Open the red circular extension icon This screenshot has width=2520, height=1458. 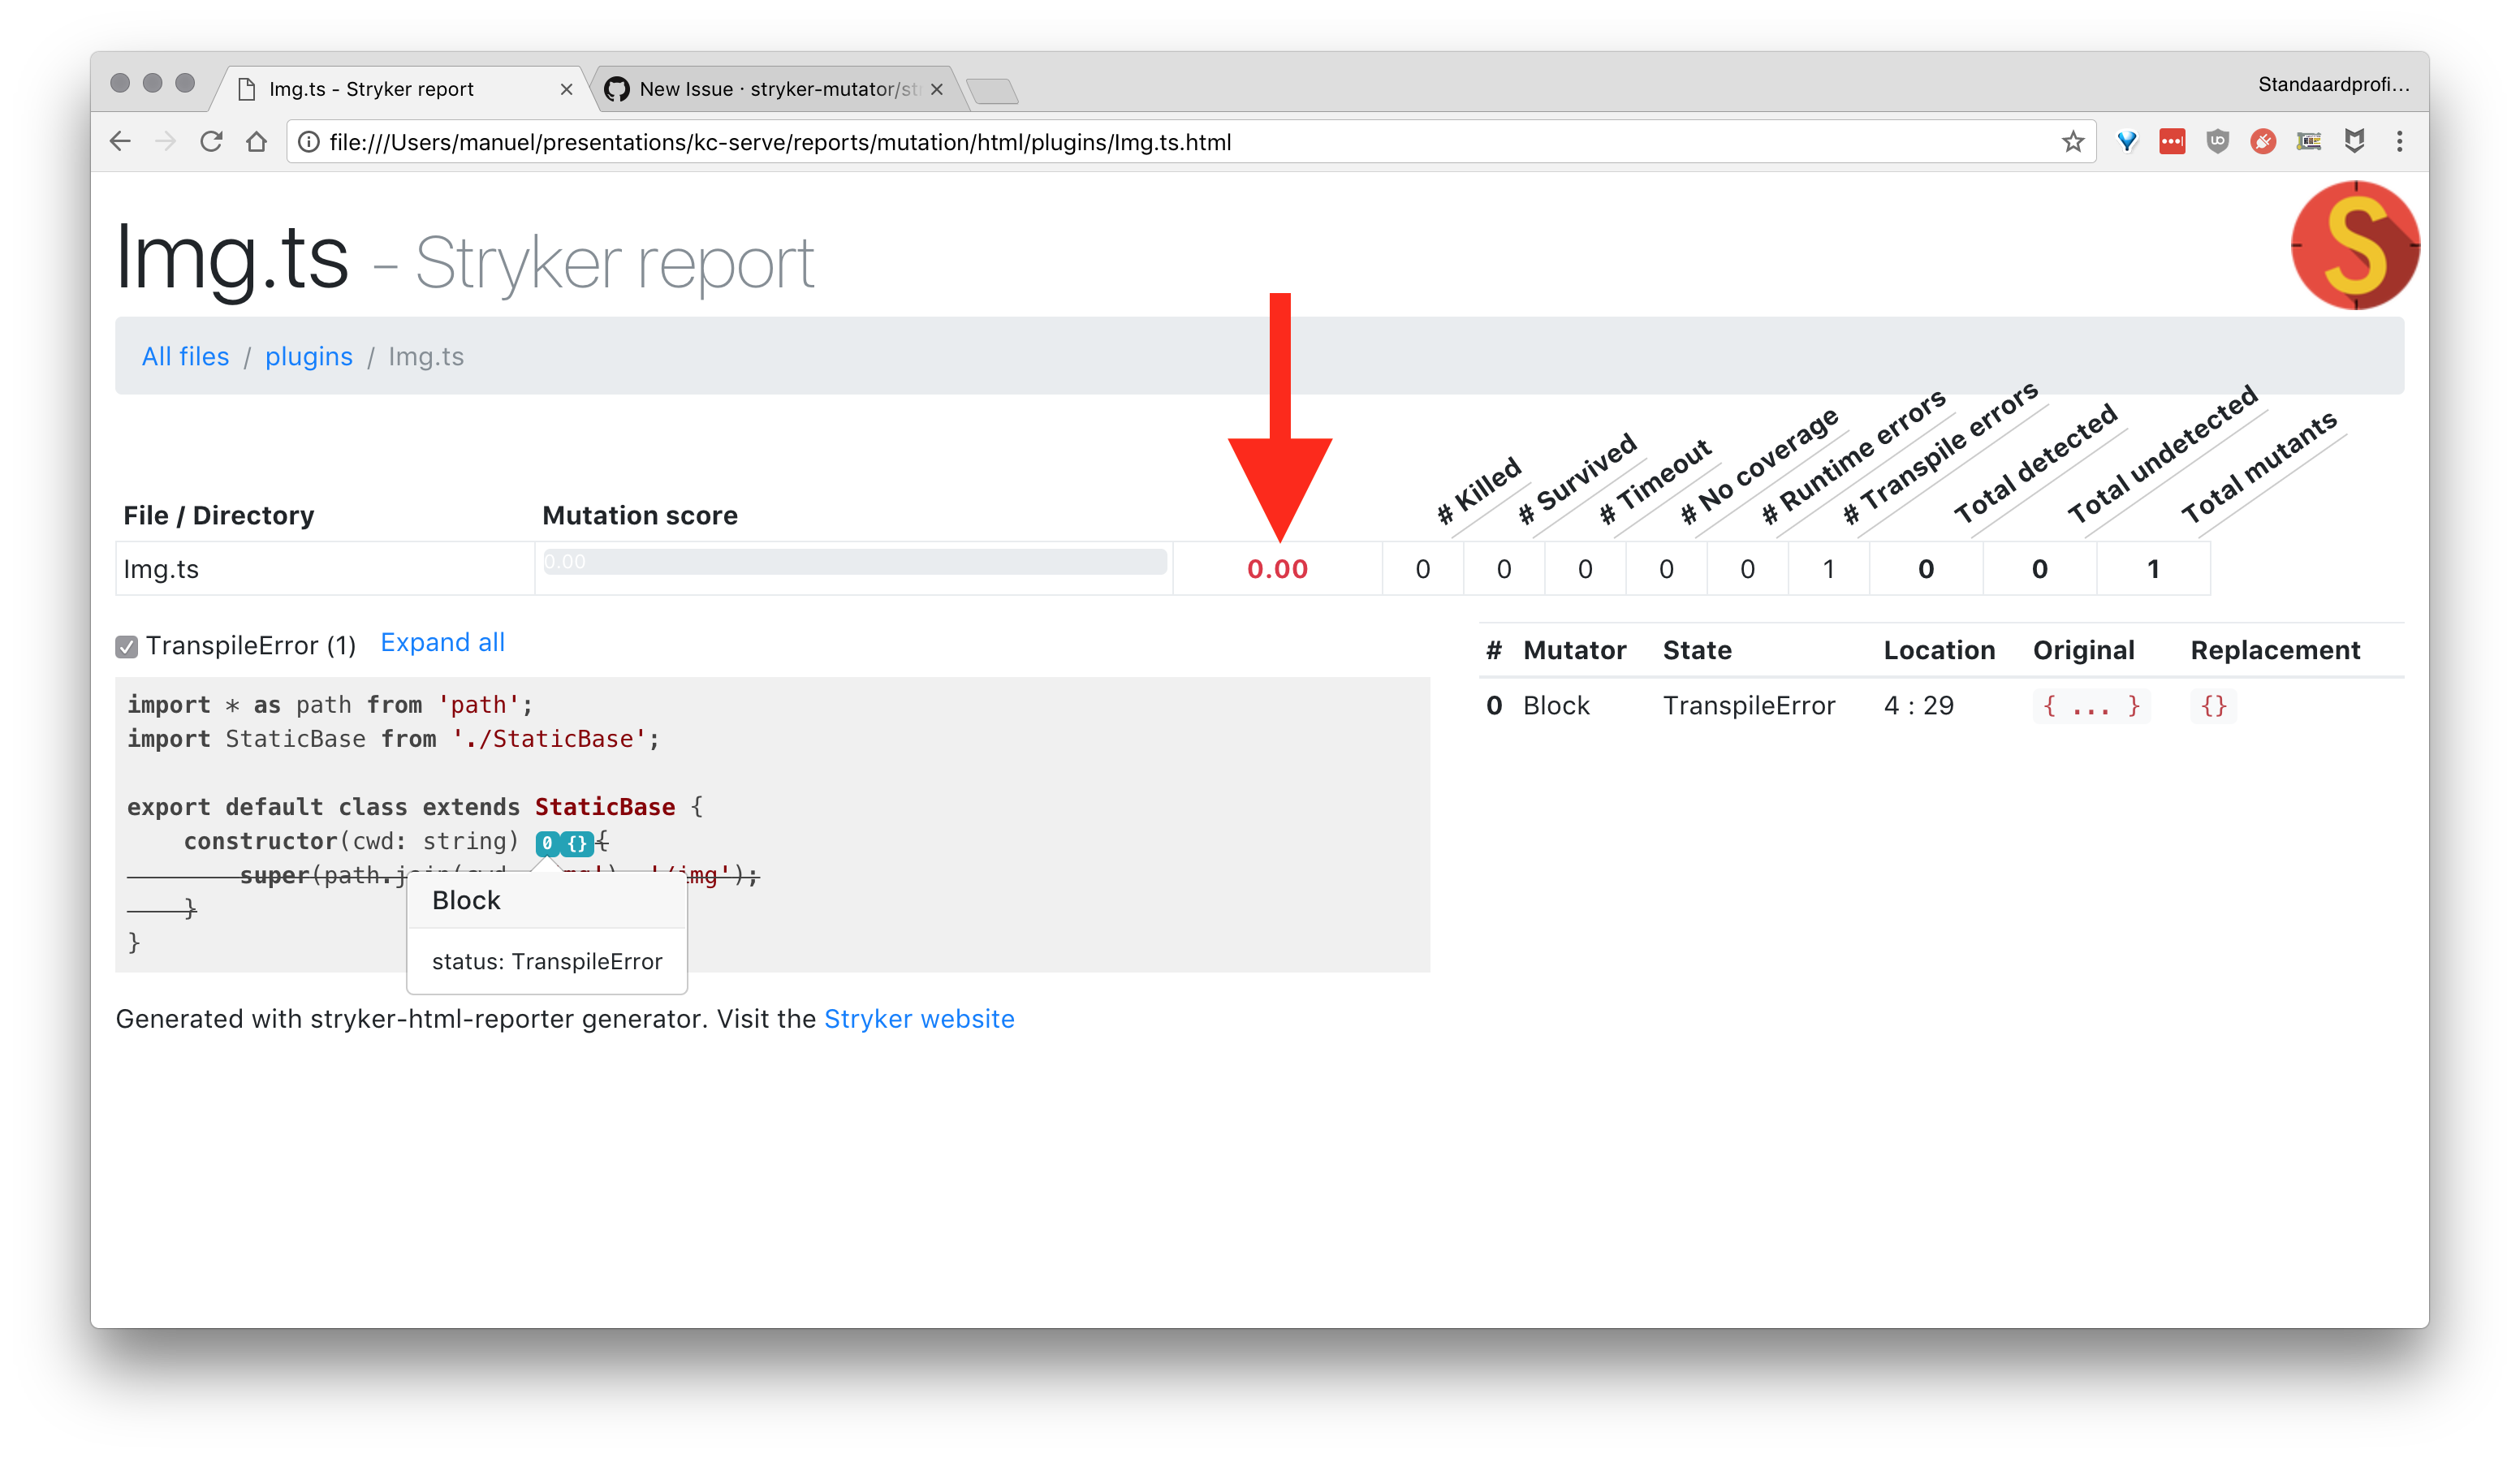point(2262,142)
